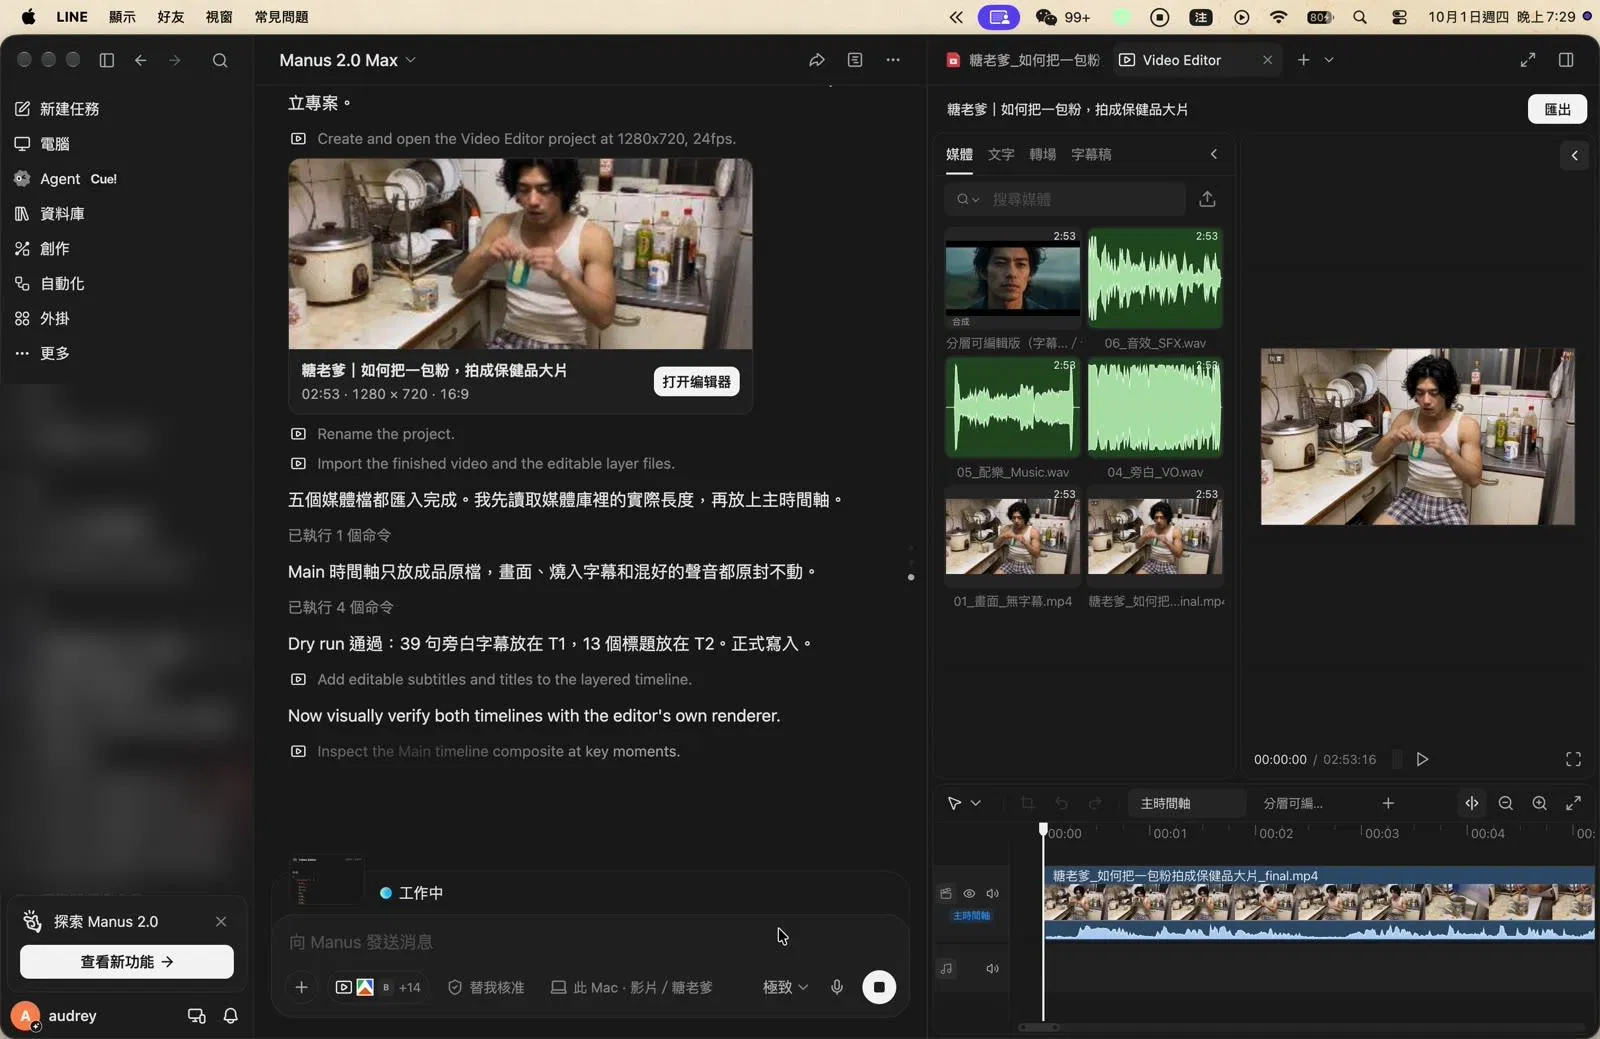Click the fit timeline expand icon

point(1573,803)
